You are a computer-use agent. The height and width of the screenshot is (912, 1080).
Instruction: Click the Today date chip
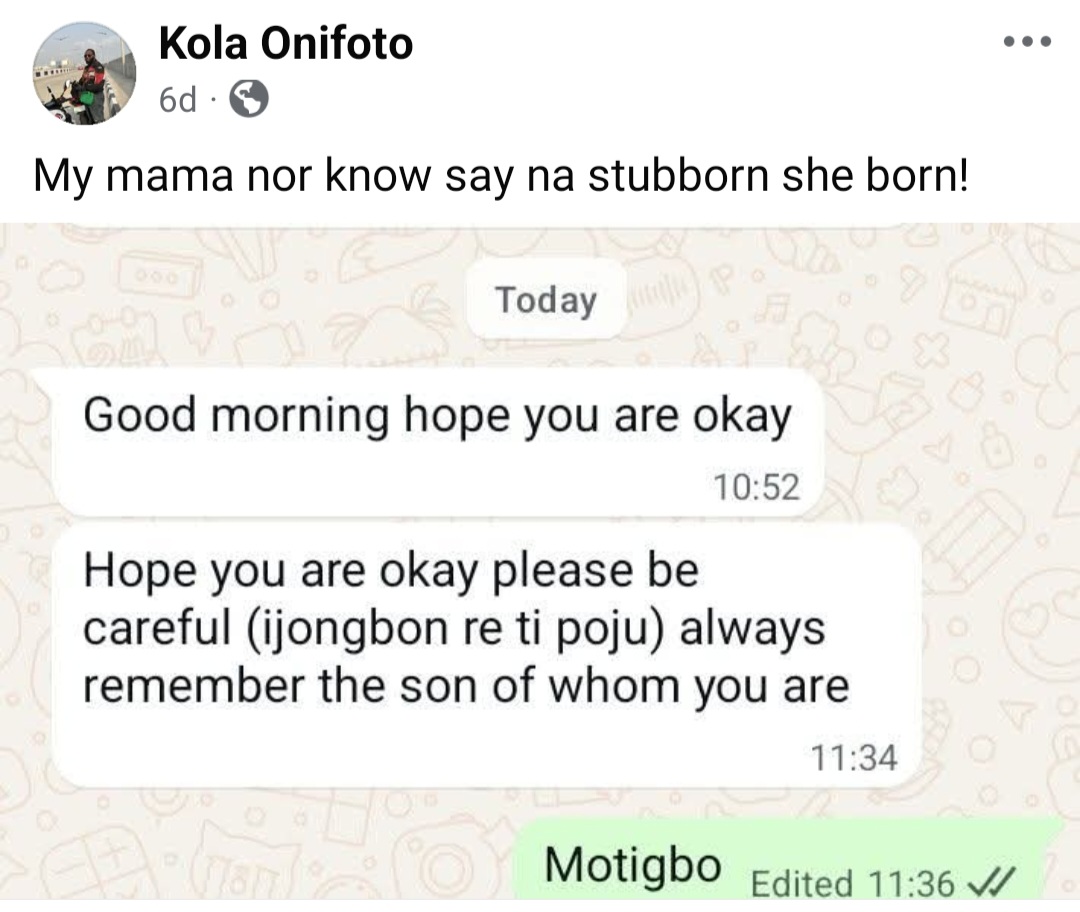[546, 299]
